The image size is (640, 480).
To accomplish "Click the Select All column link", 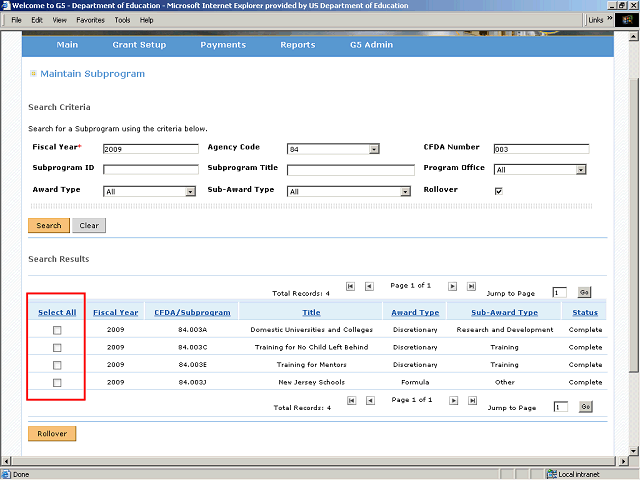I will tap(57, 312).
